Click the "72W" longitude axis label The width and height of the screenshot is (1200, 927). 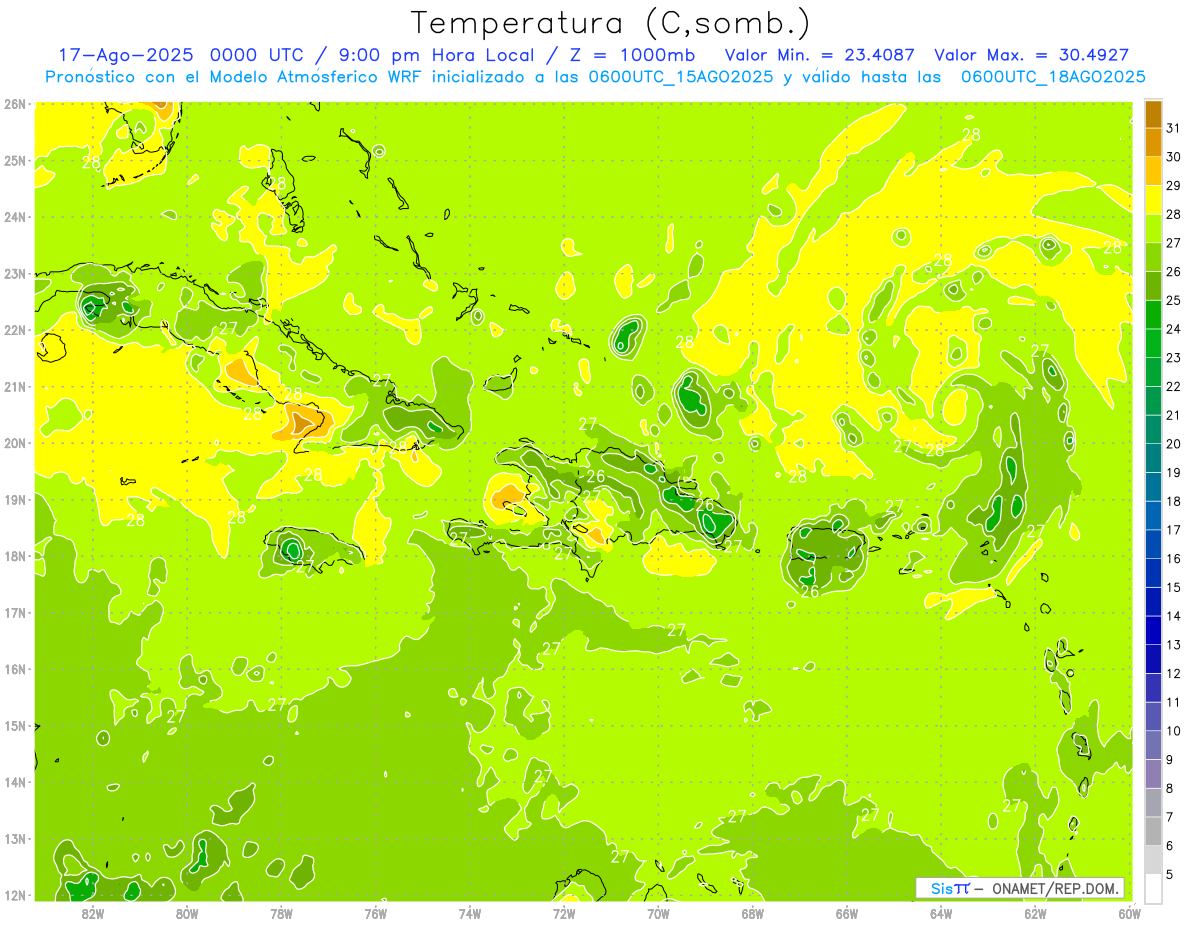pos(564,913)
